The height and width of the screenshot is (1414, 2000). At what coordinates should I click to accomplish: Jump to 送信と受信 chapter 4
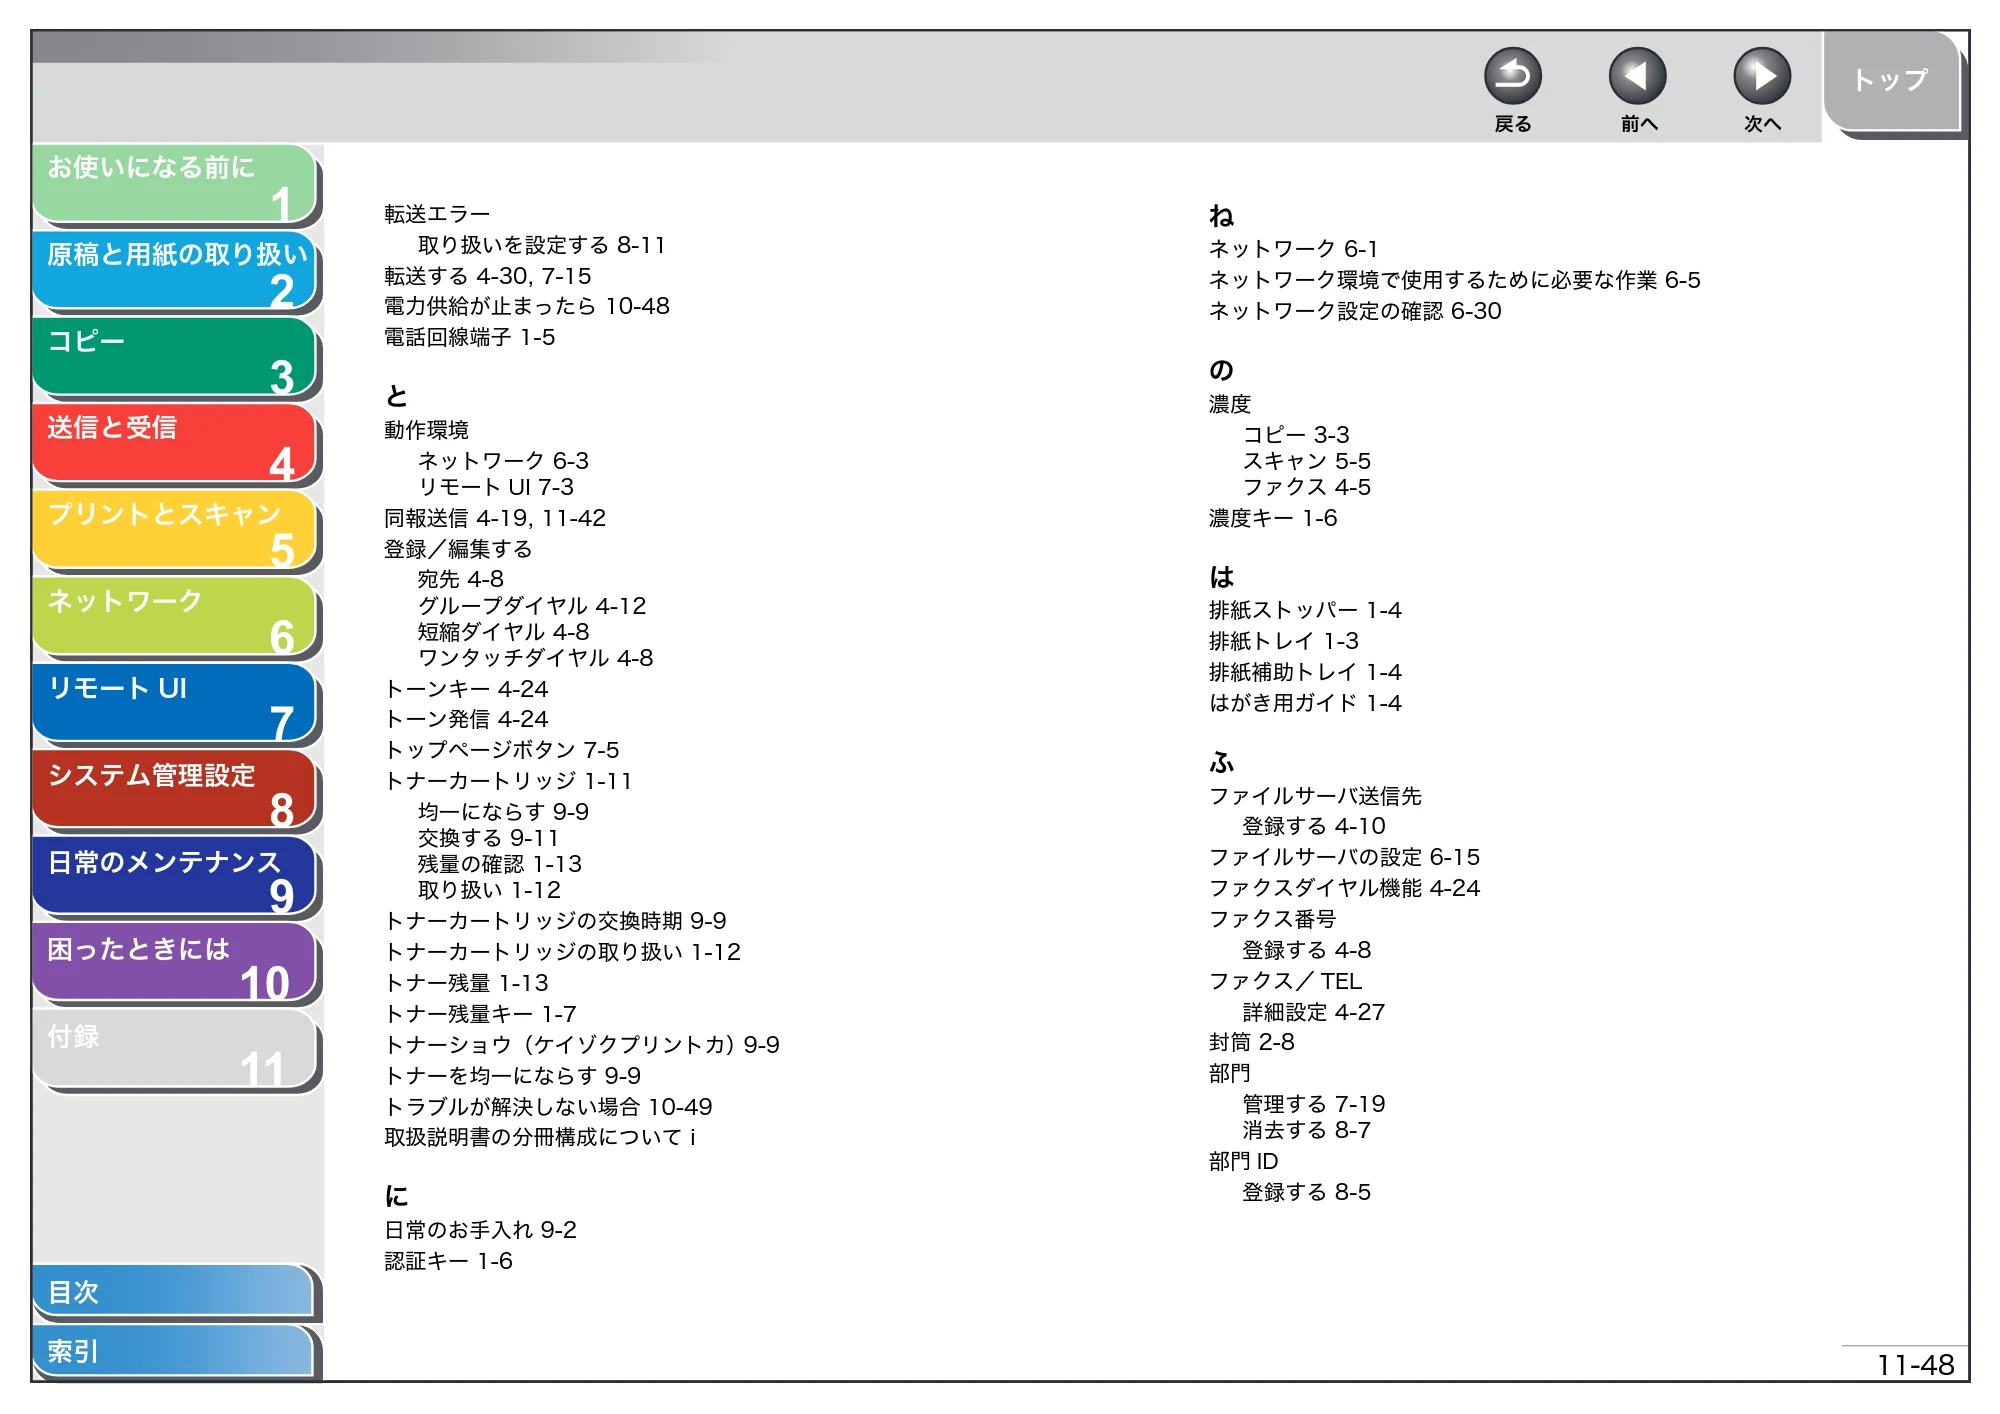175,444
